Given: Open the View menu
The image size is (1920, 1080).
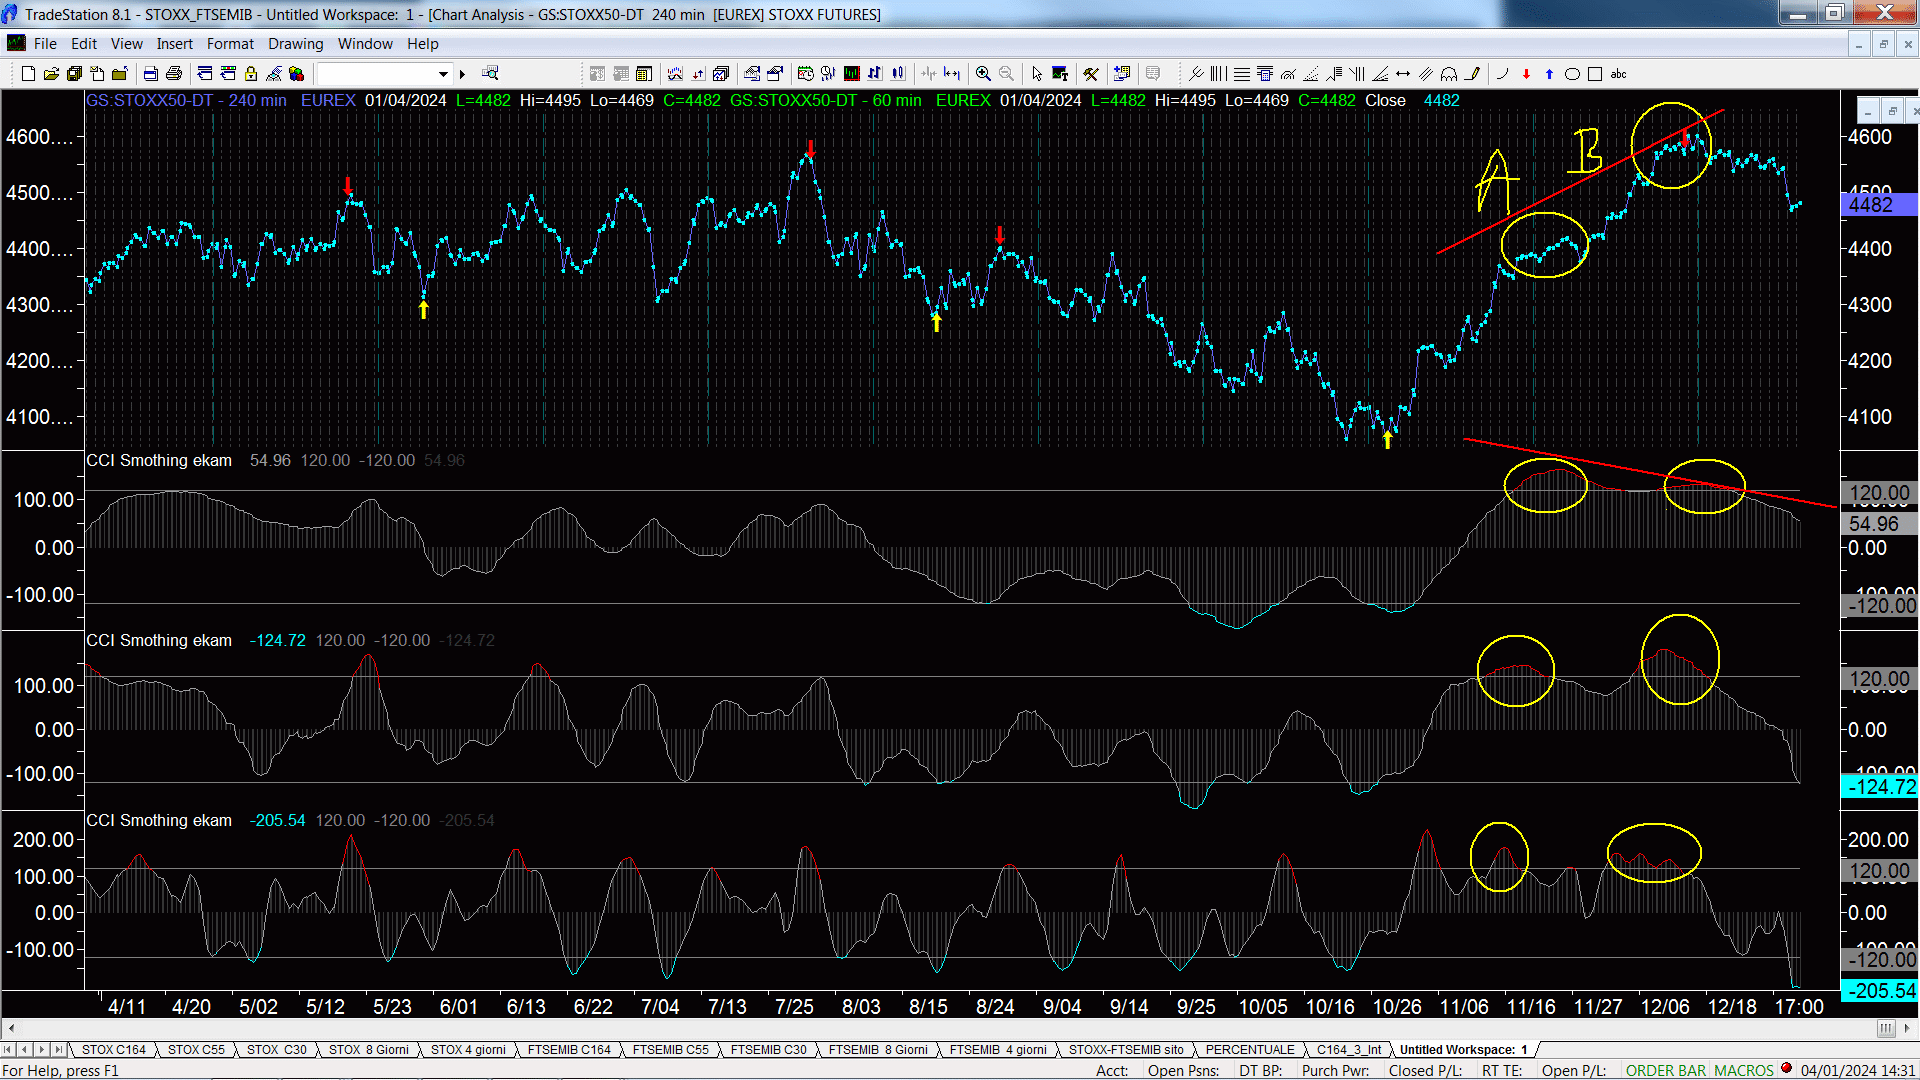Looking at the screenshot, I should click(126, 43).
